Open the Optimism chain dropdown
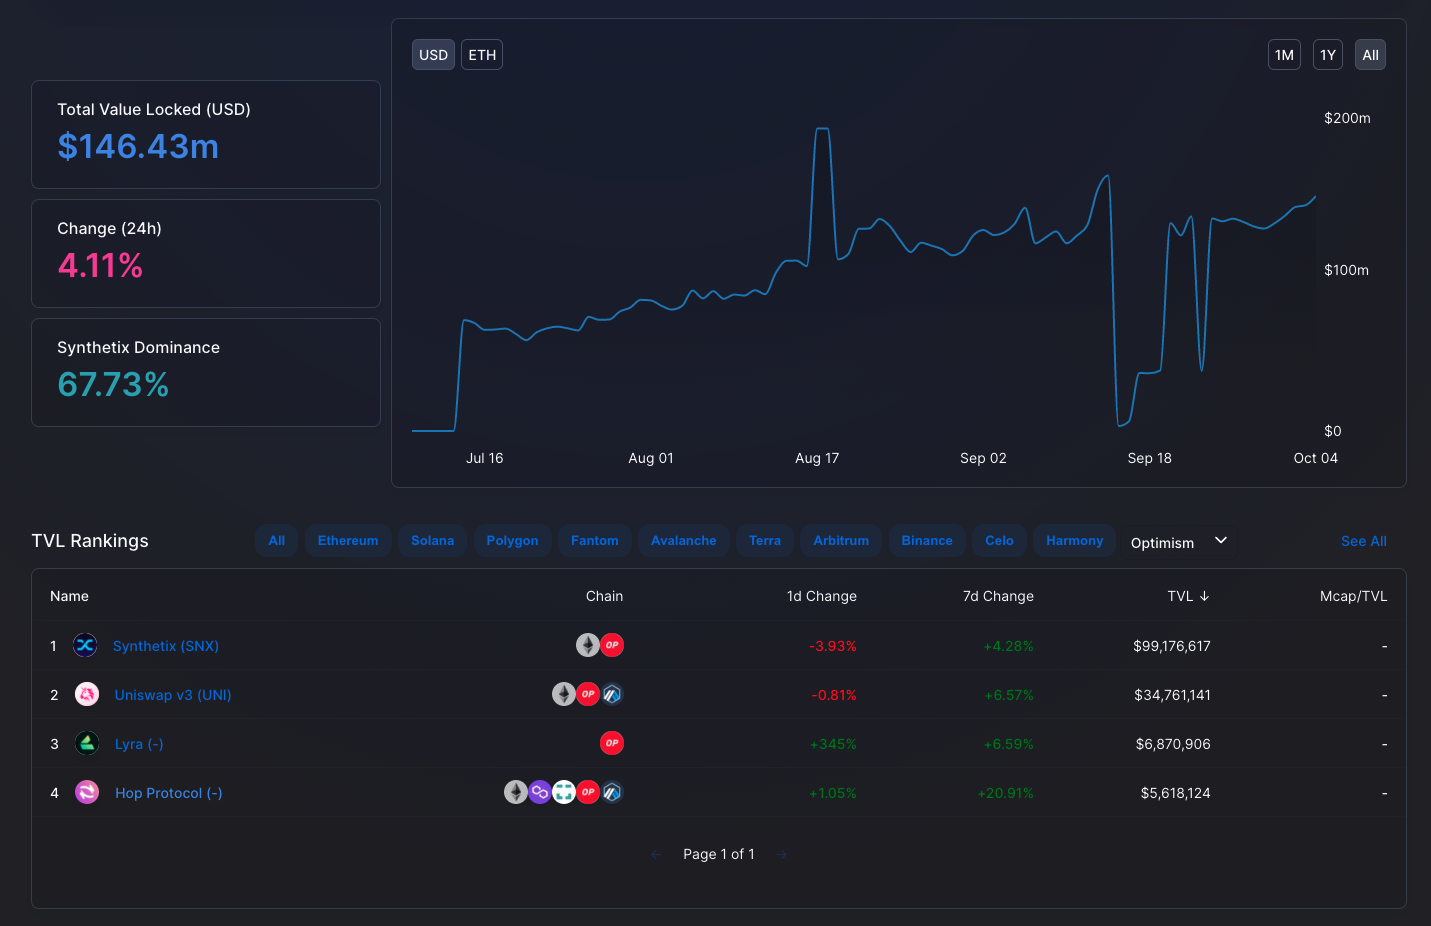Viewport: 1431px width, 926px height. point(1179,542)
